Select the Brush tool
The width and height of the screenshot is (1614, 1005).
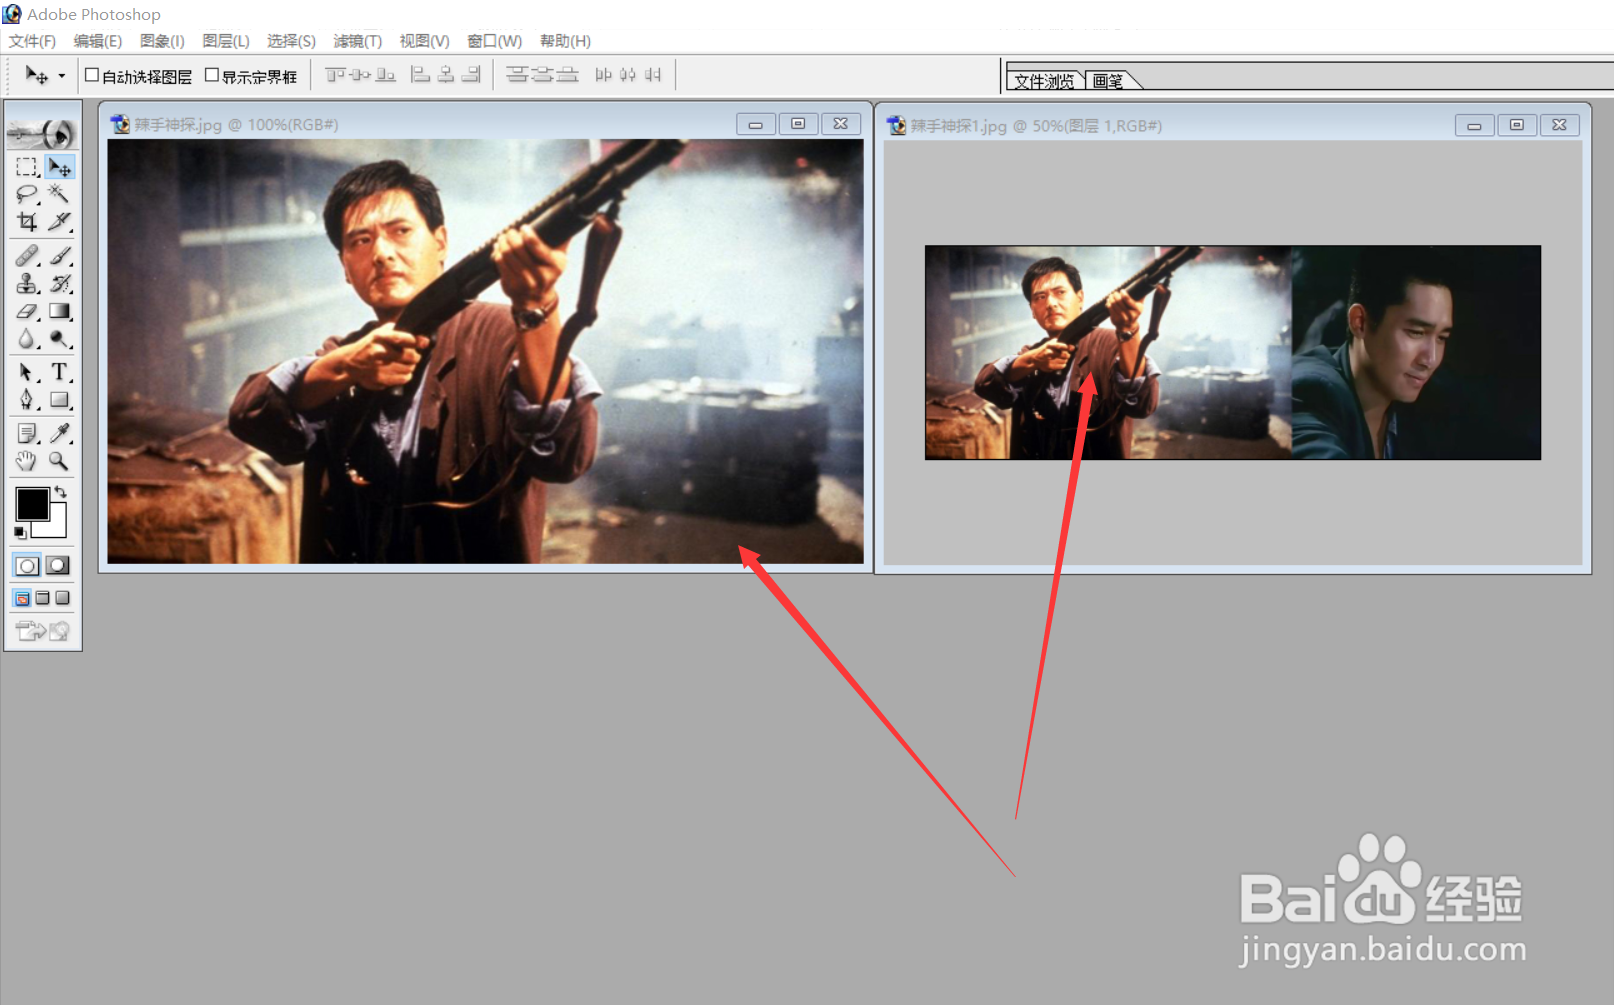click(59, 256)
